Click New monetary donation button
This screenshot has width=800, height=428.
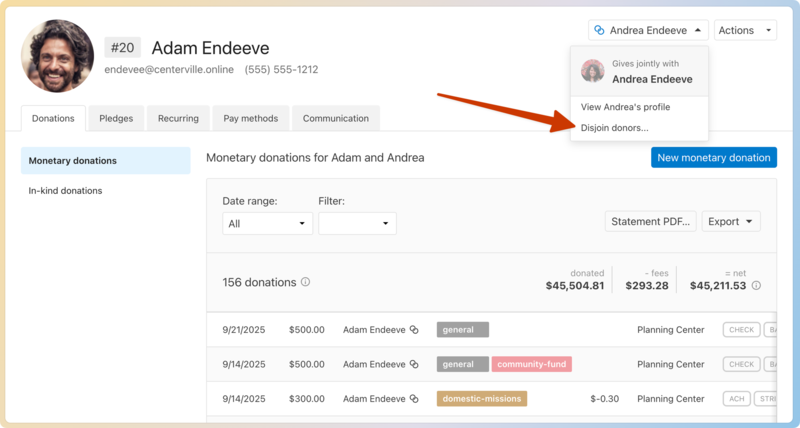click(x=713, y=157)
